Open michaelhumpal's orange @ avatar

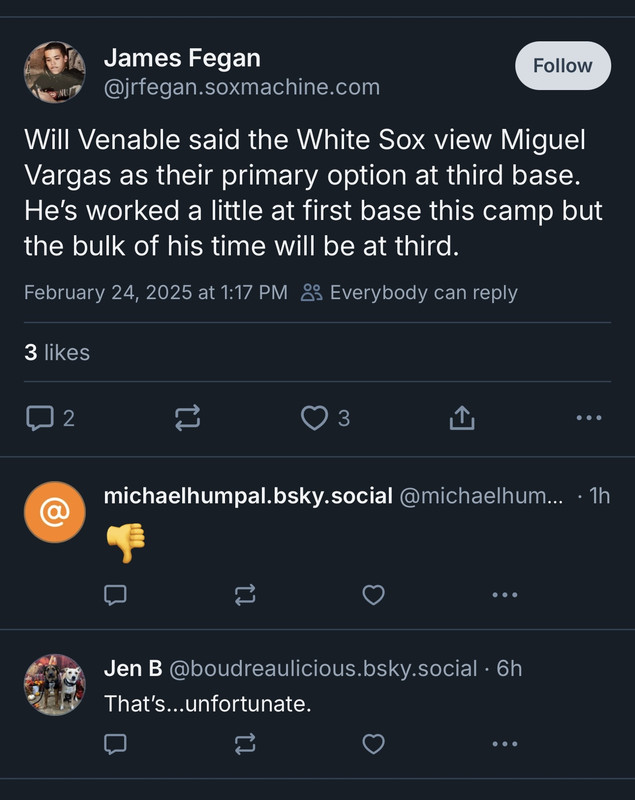point(54,511)
